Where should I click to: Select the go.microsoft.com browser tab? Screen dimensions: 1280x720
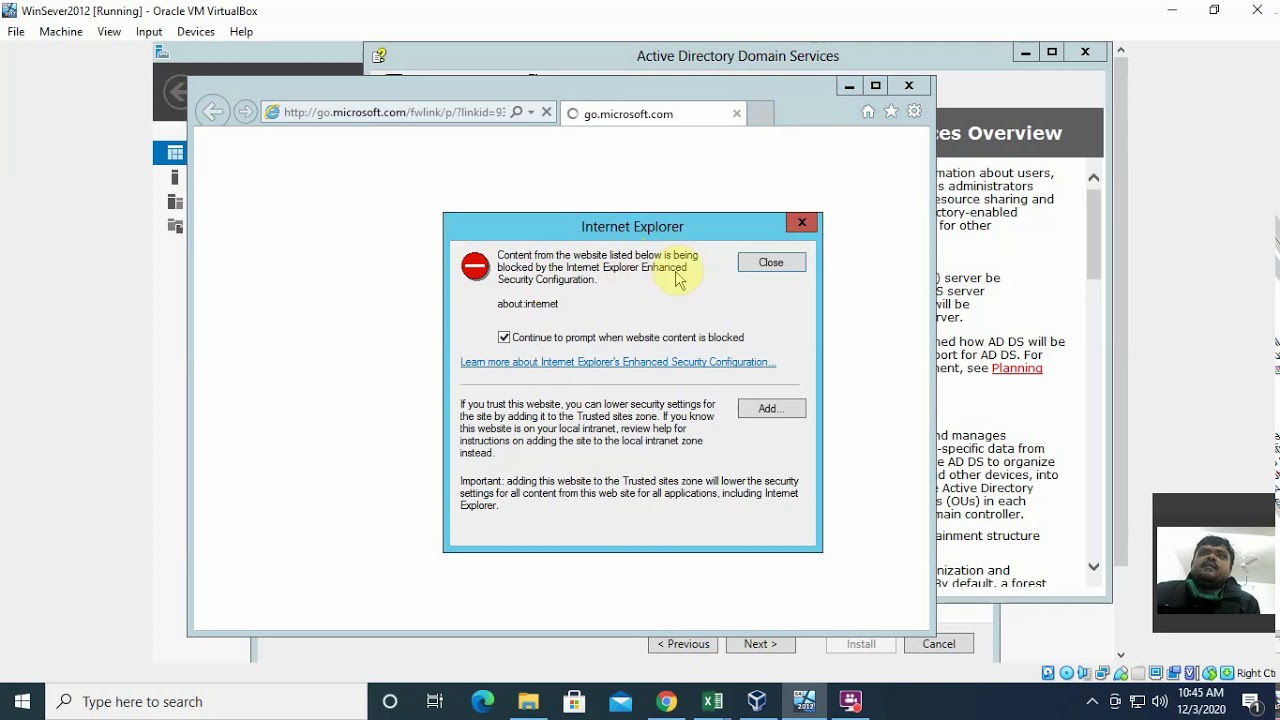[653, 113]
